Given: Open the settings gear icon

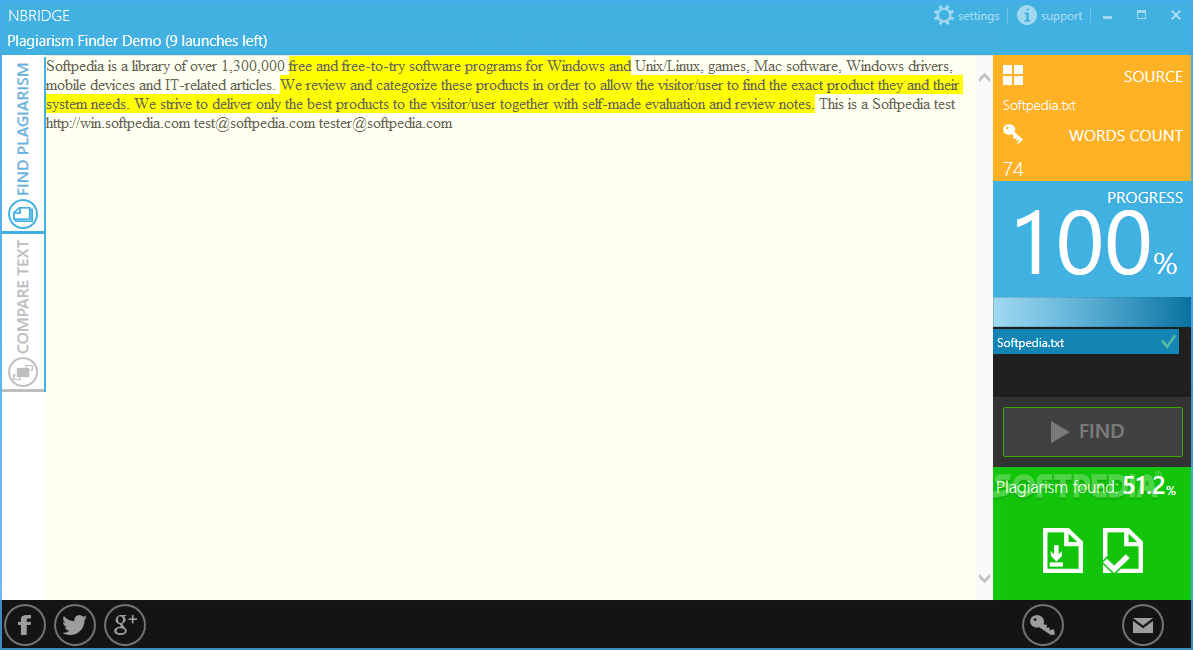Looking at the screenshot, I should [943, 15].
